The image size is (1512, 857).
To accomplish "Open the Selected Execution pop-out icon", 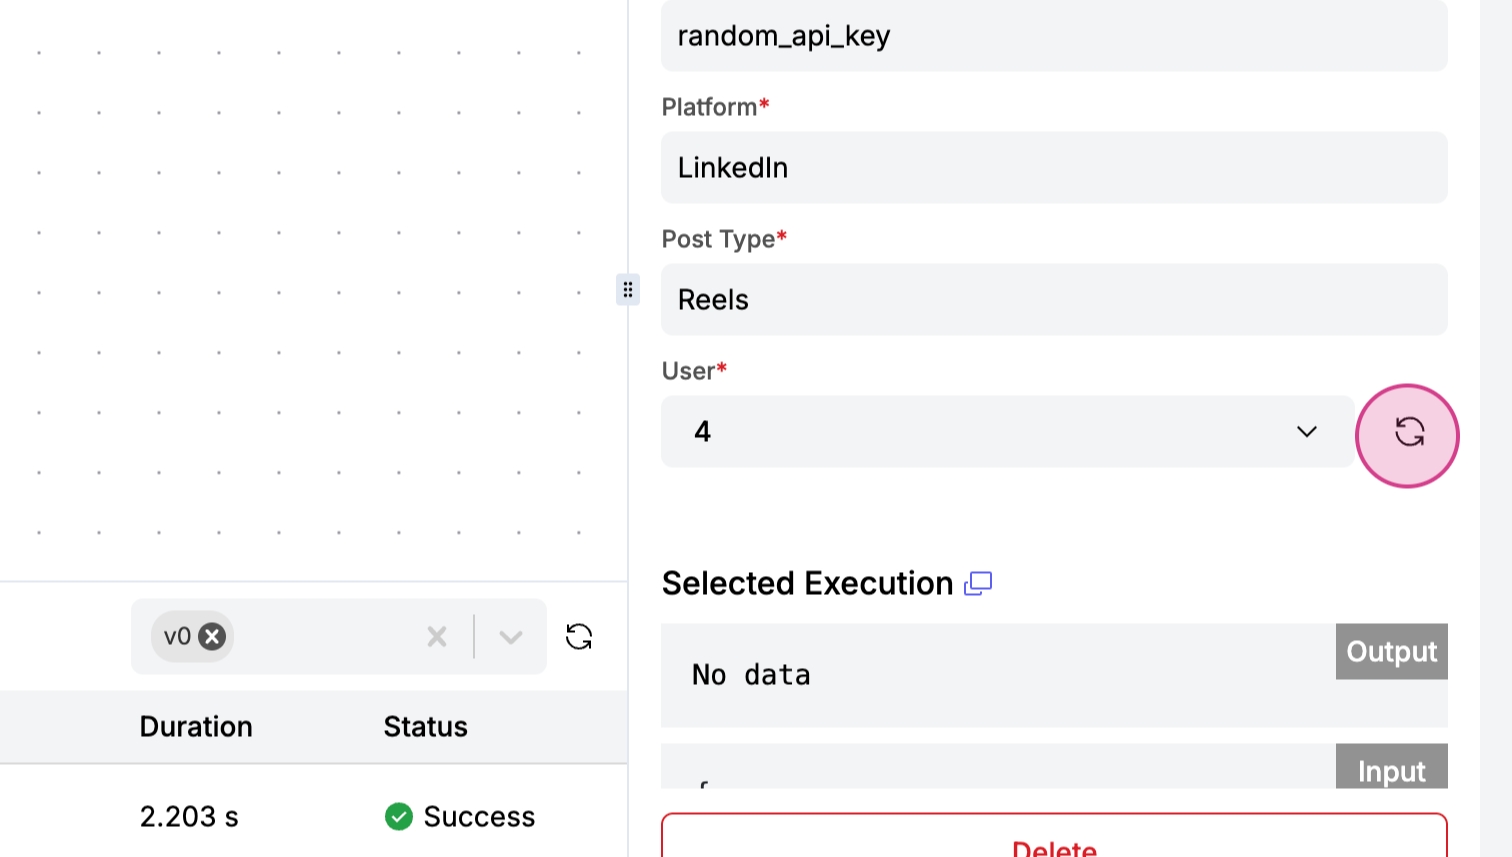I will (978, 584).
